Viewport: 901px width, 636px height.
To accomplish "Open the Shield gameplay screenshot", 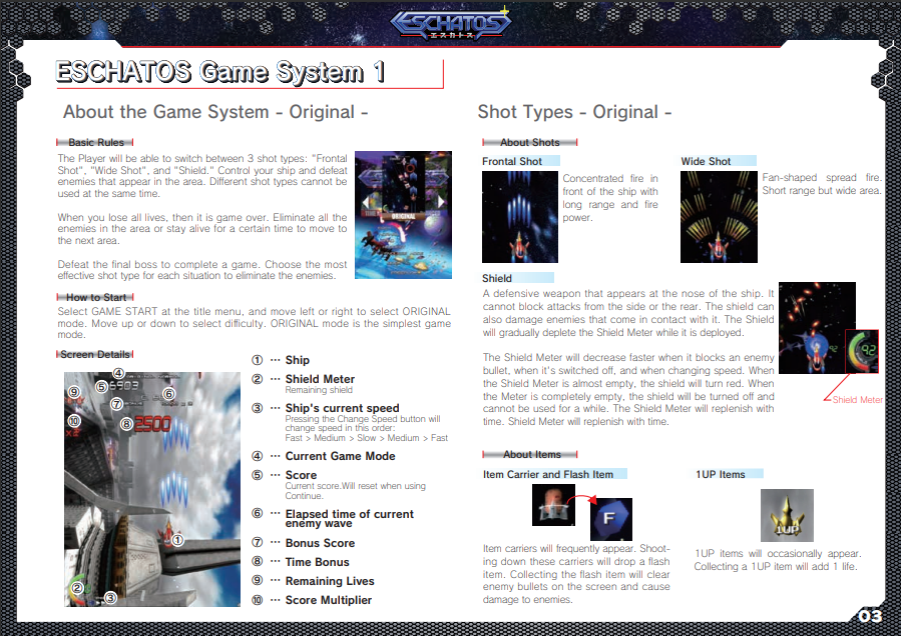I will point(817,328).
